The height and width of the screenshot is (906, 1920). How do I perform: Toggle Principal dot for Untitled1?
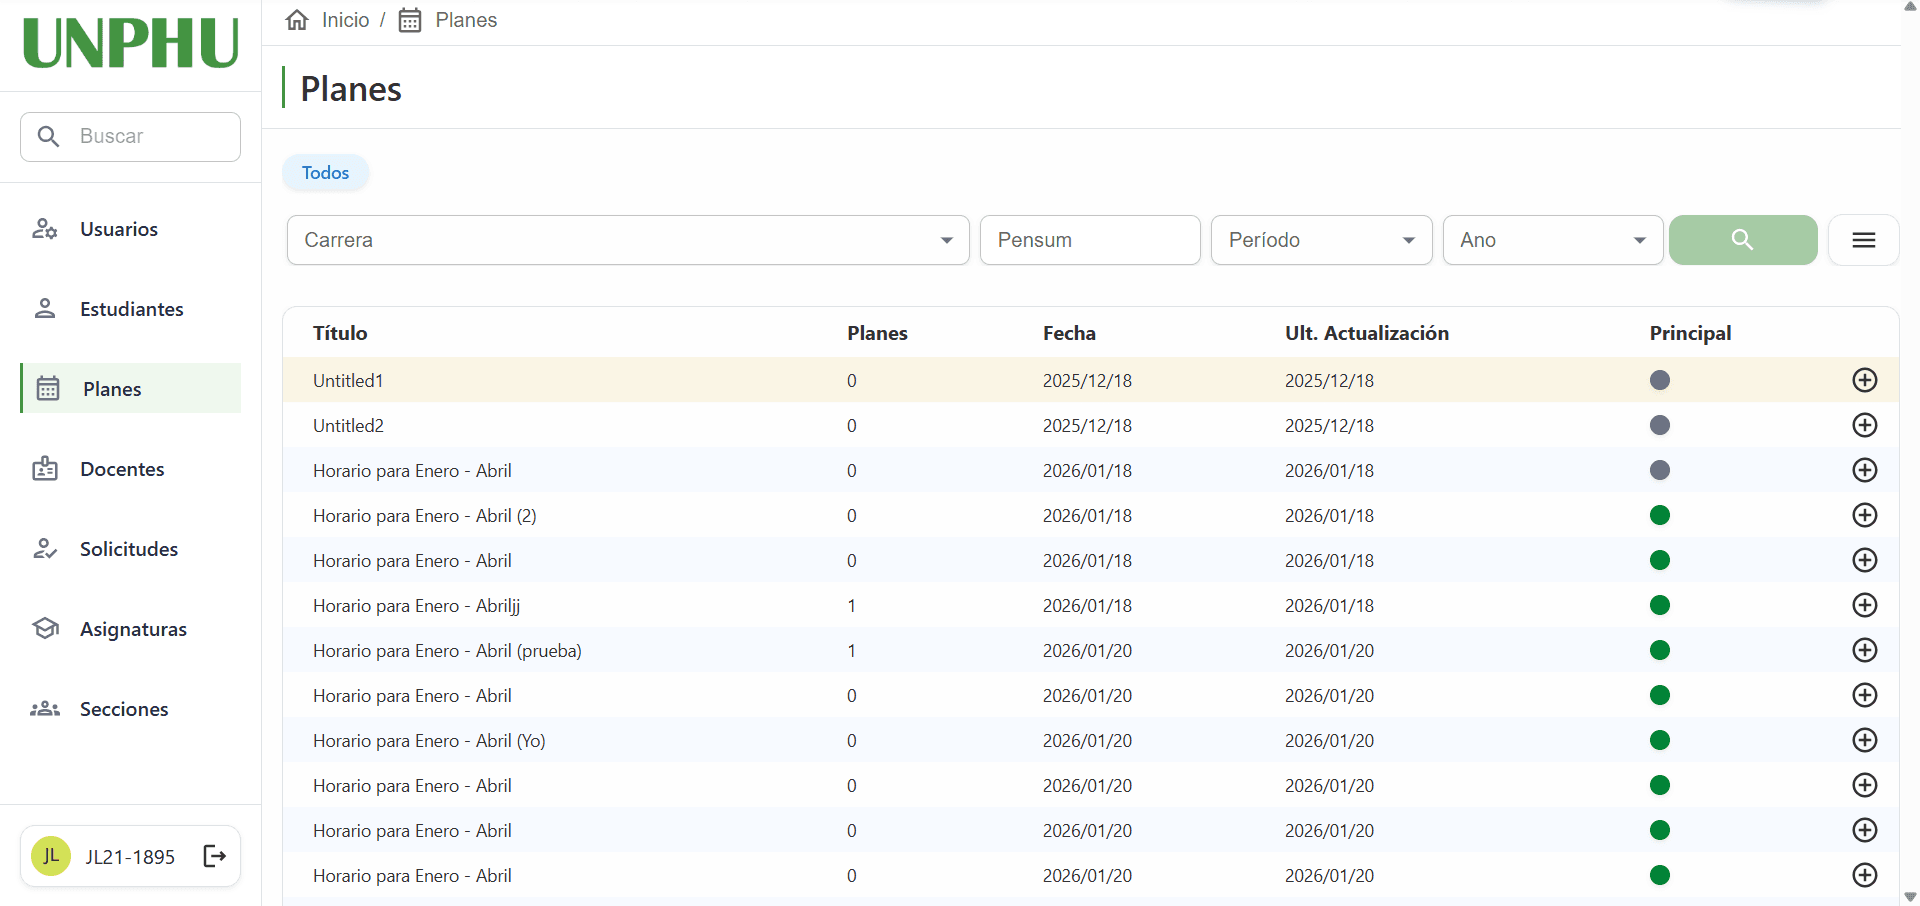tap(1660, 380)
